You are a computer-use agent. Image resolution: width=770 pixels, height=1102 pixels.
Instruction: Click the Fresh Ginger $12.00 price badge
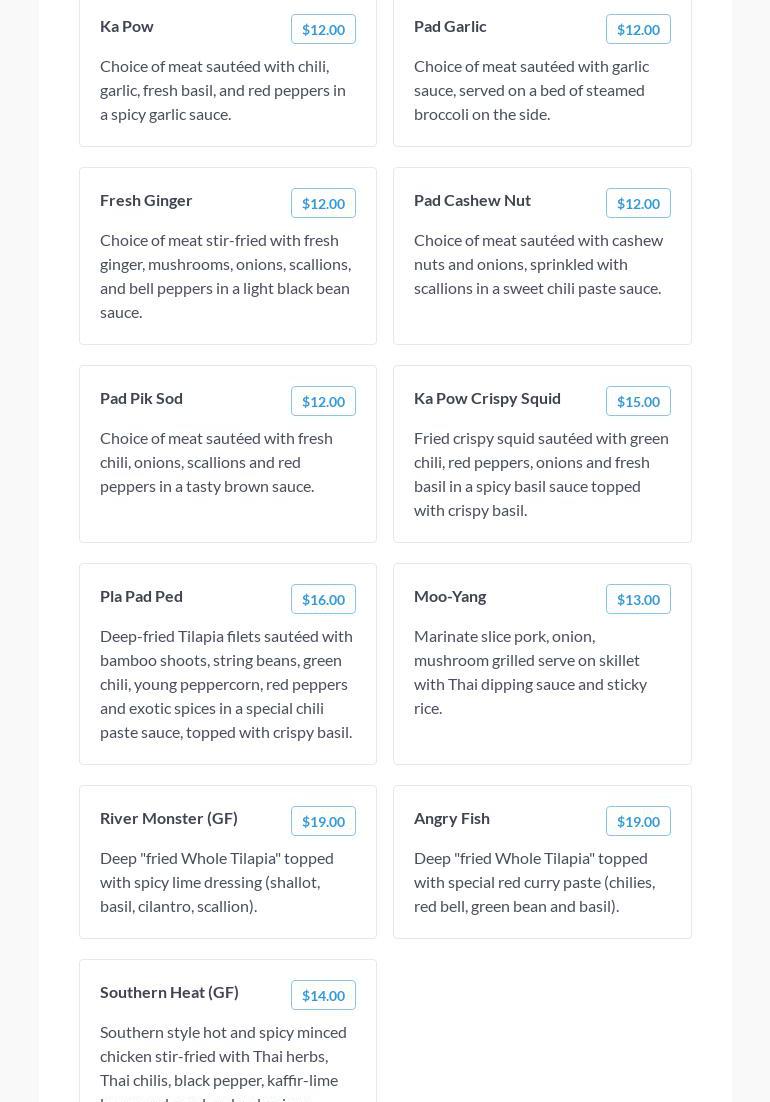[x=323, y=204]
